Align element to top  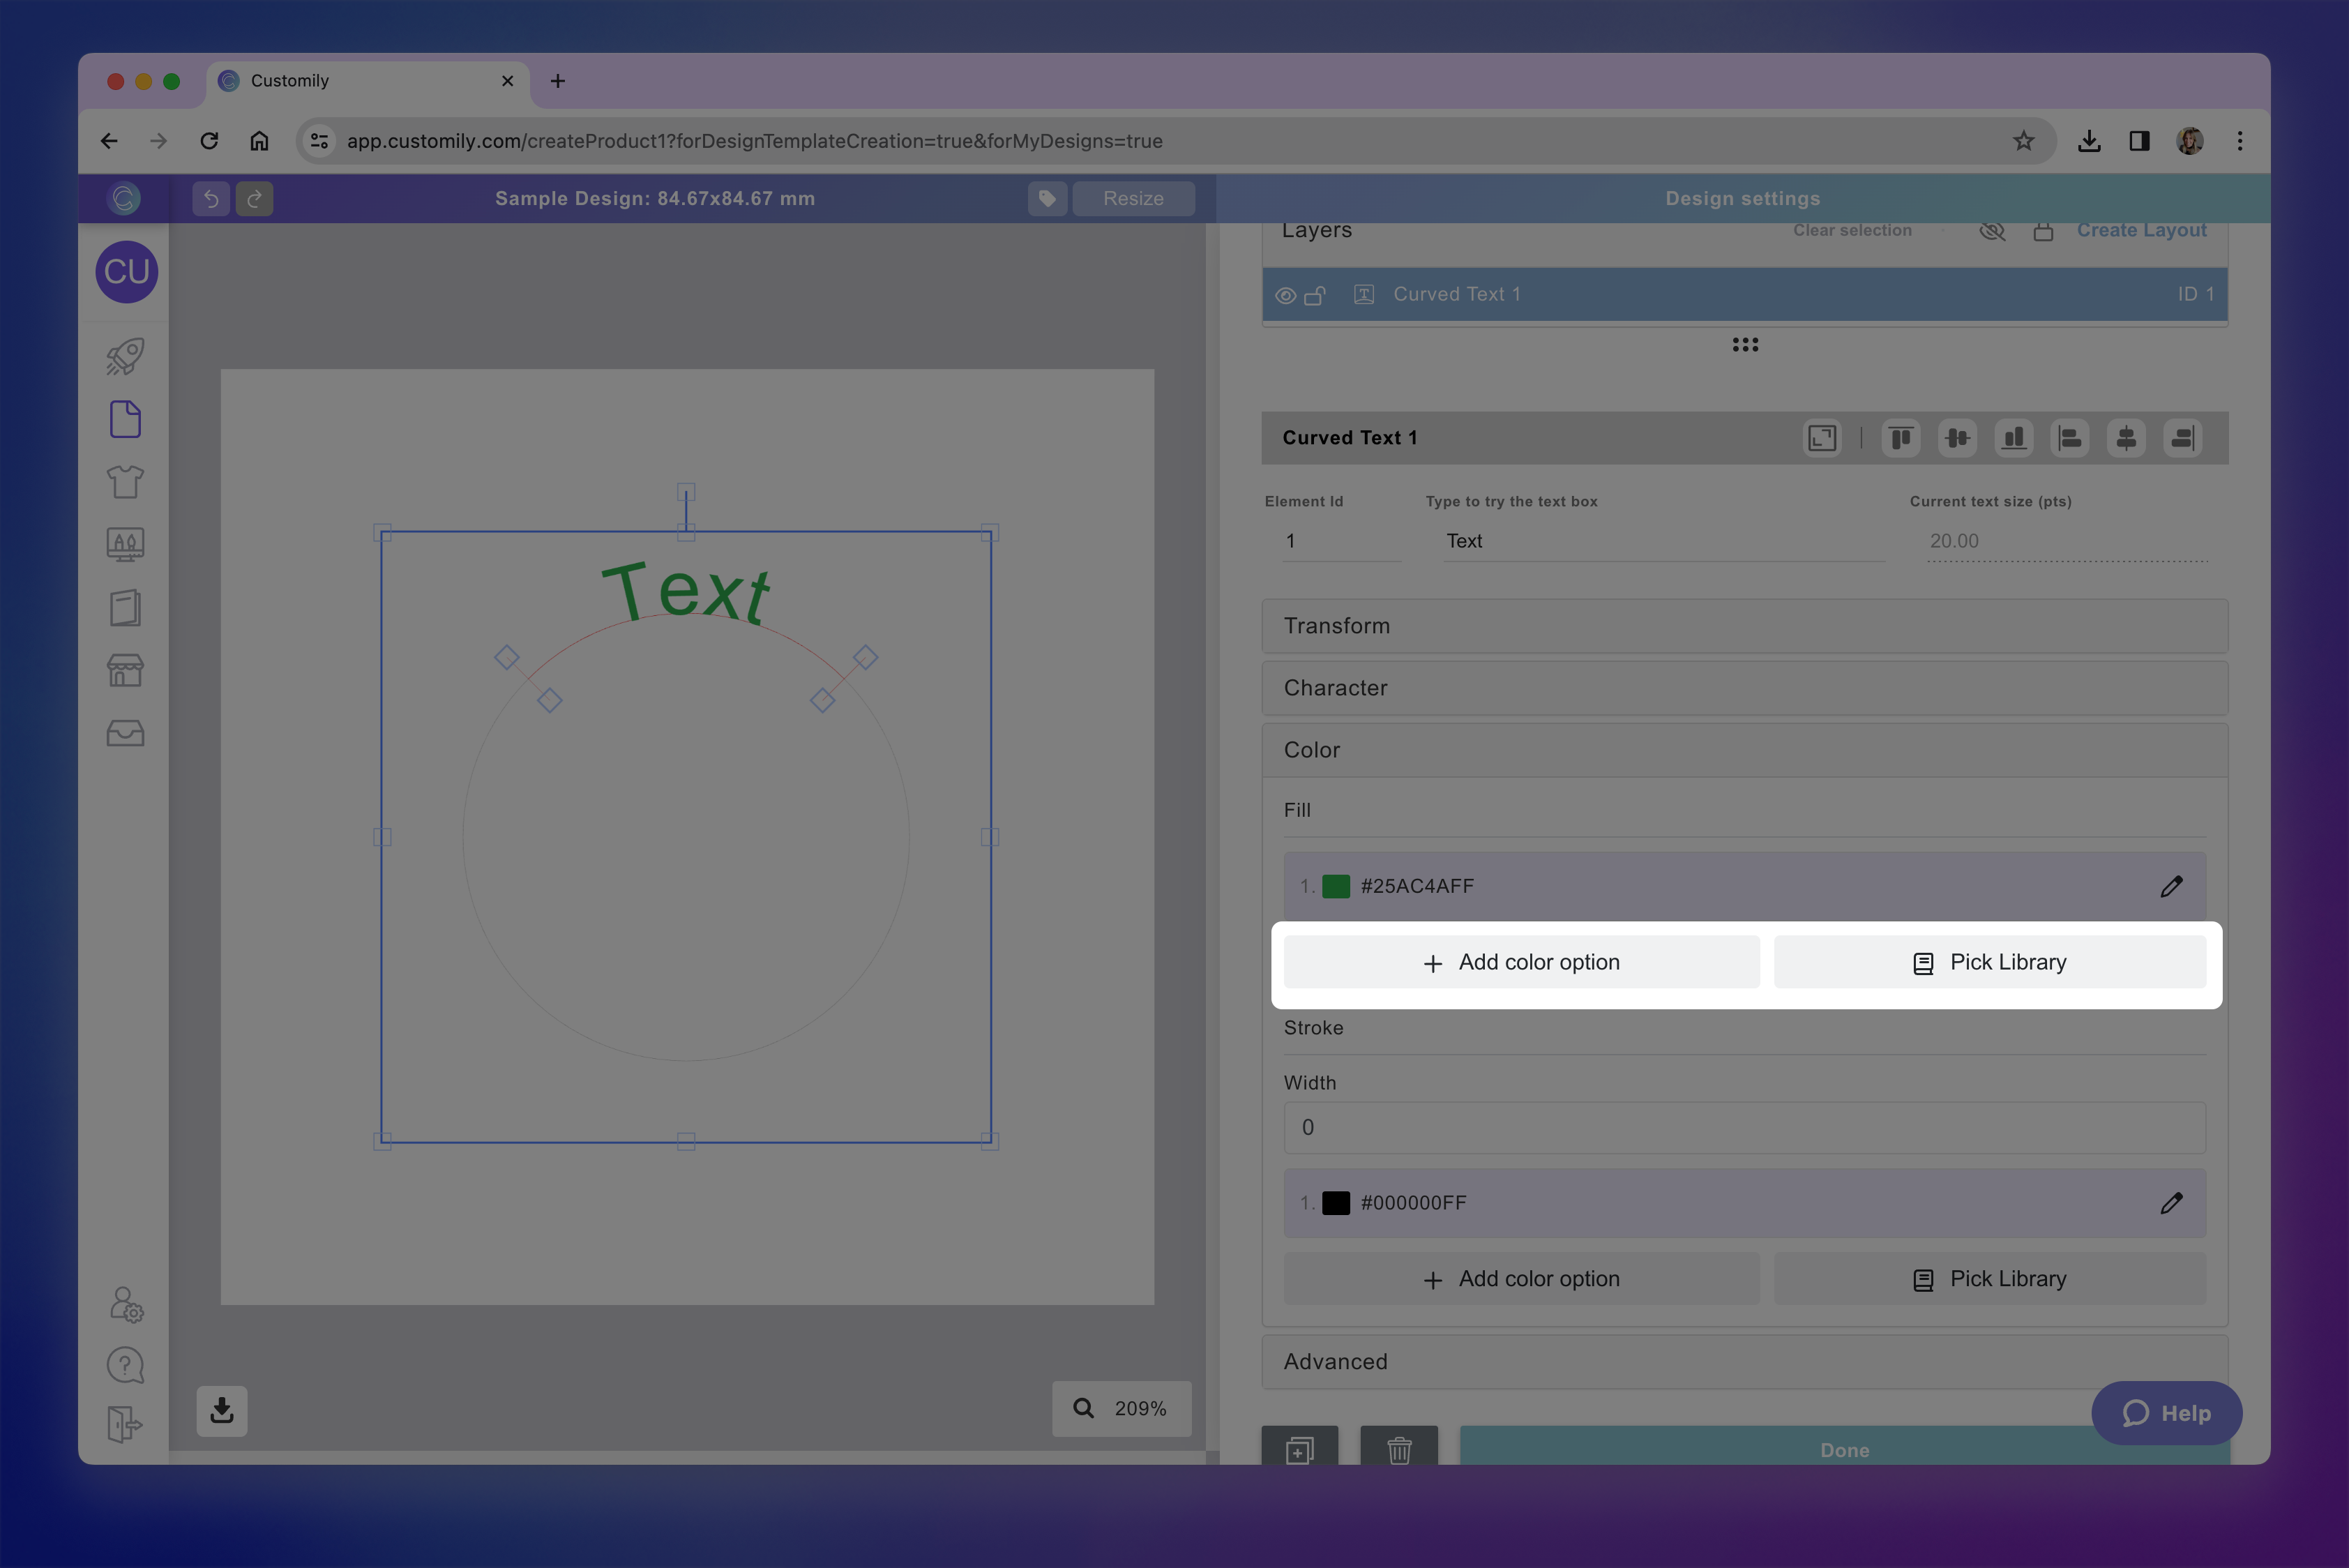click(1901, 438)
